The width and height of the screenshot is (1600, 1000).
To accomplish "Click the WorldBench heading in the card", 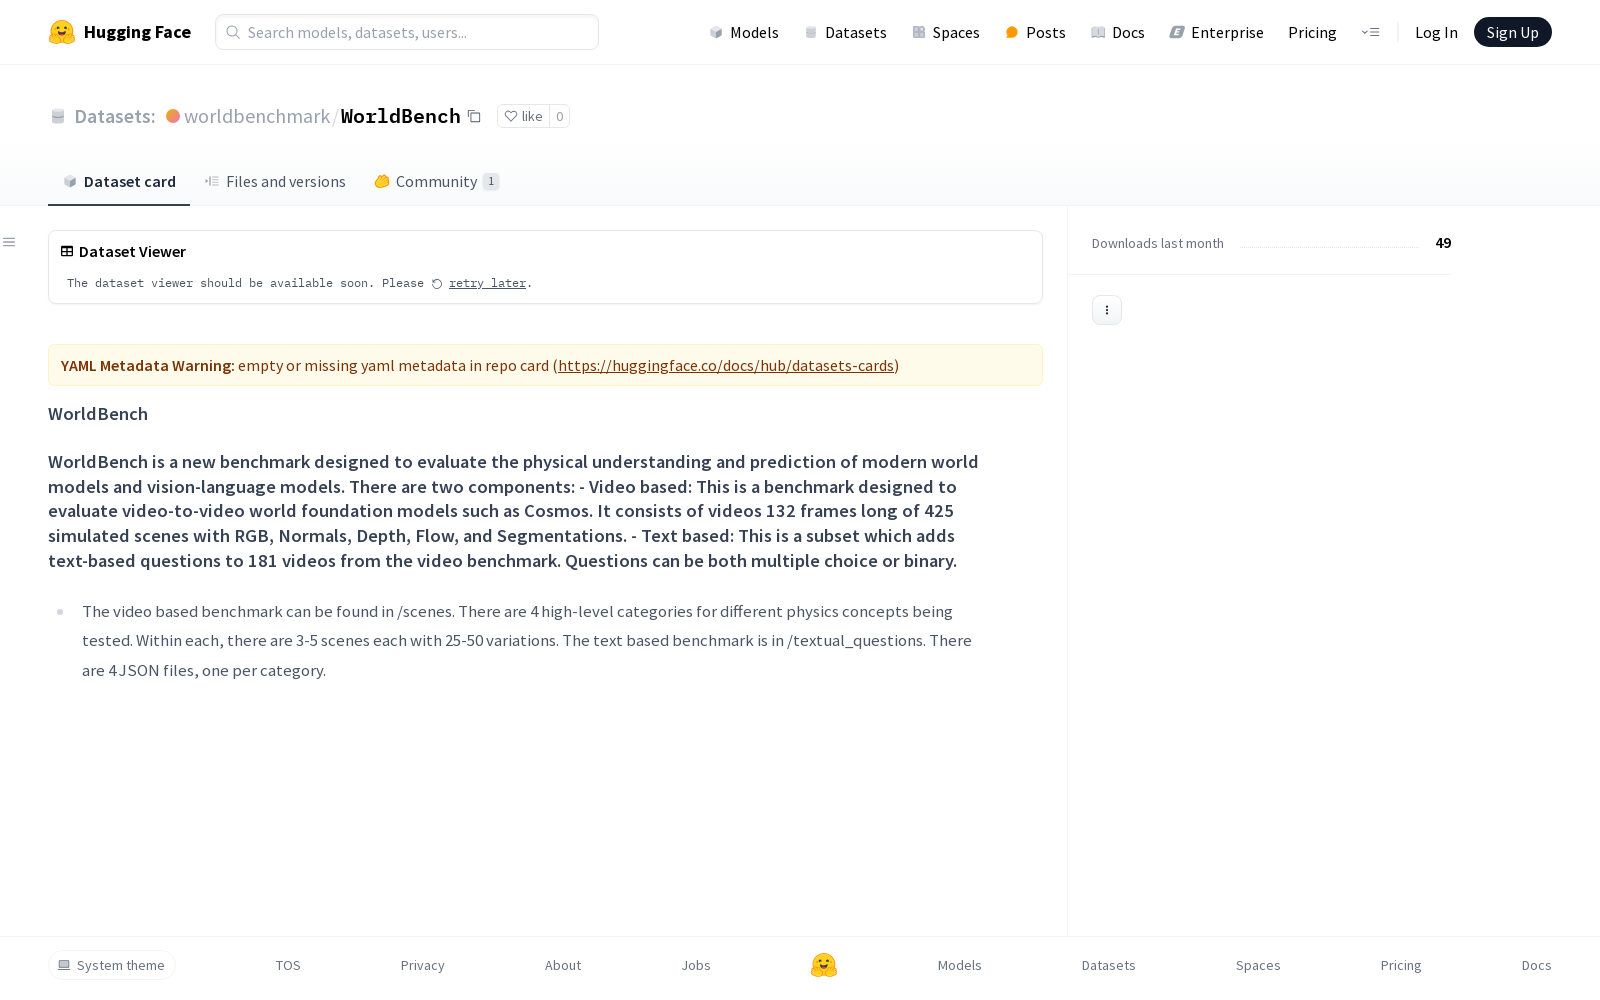I will click(x=98, y=414).
